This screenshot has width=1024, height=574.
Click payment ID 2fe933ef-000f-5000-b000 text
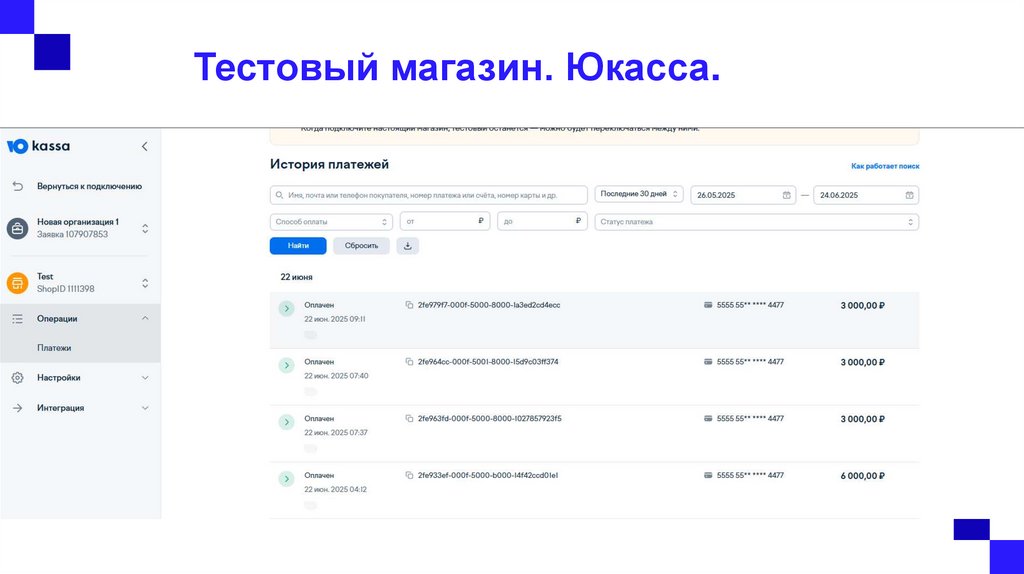click(x=488, y=475)
